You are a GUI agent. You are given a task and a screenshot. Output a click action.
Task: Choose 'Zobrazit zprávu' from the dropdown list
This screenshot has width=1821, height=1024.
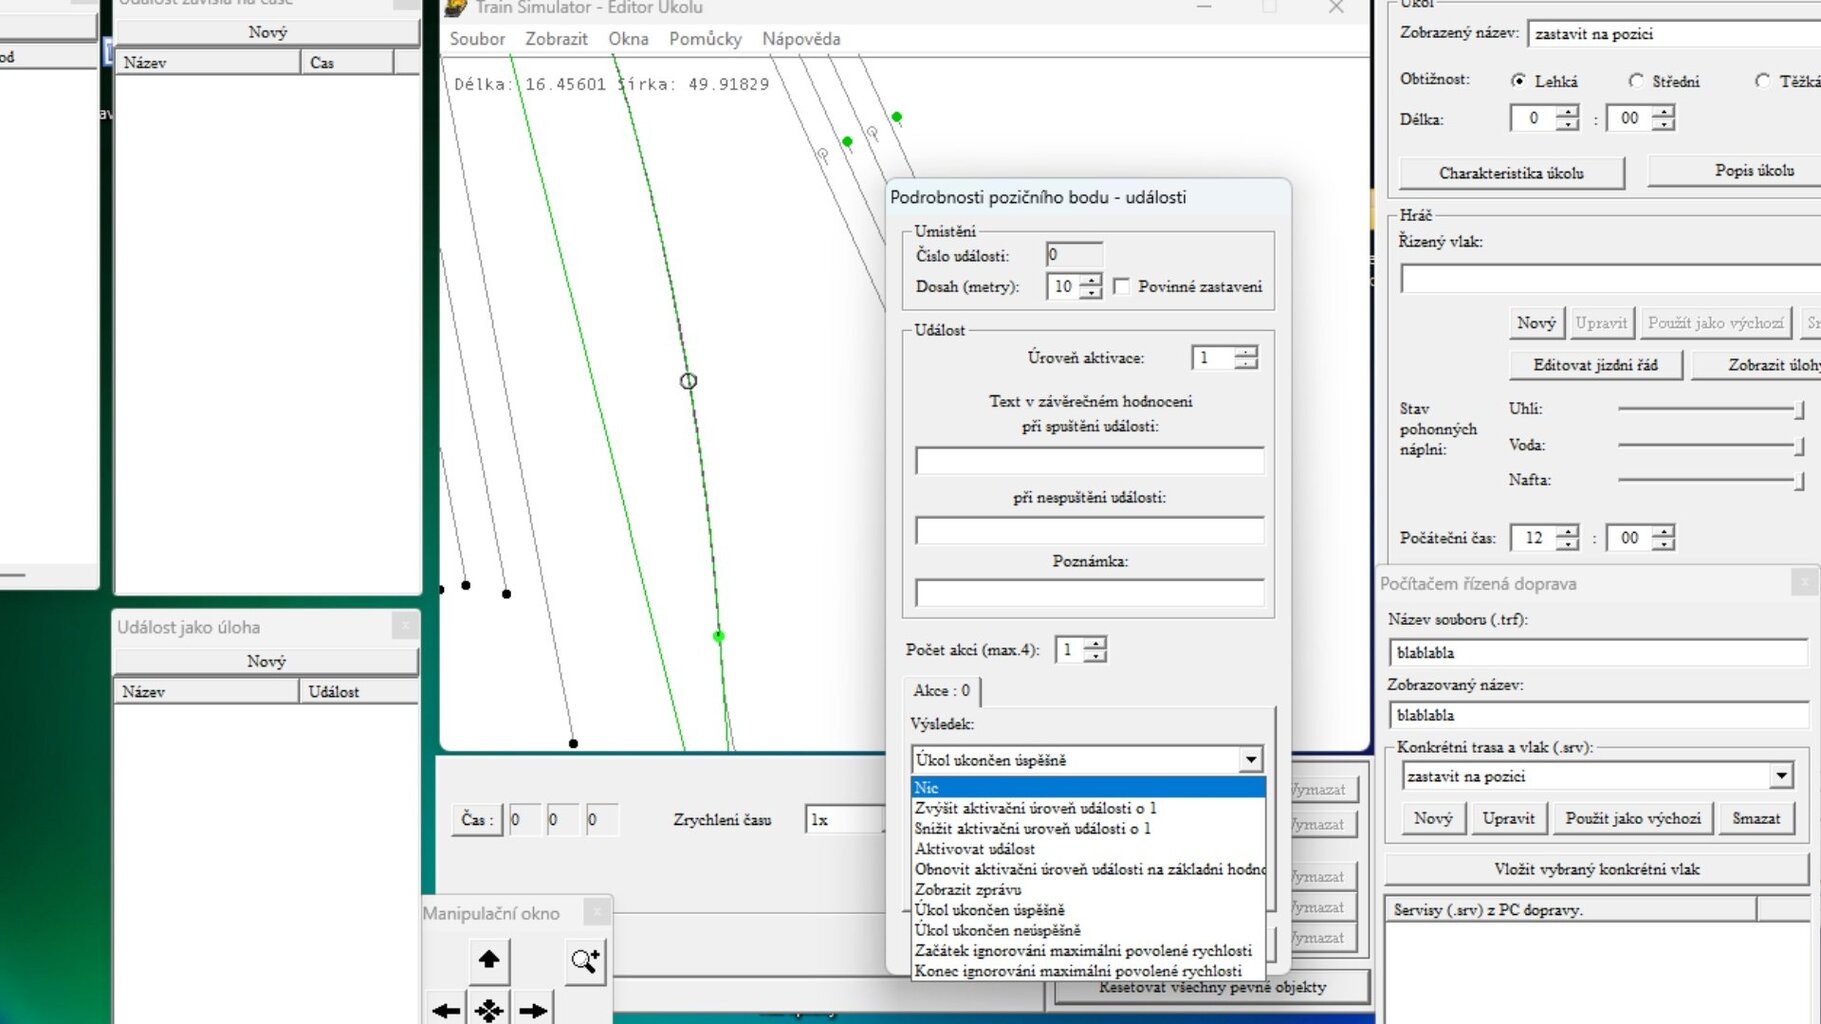click(x=968, y=889)
